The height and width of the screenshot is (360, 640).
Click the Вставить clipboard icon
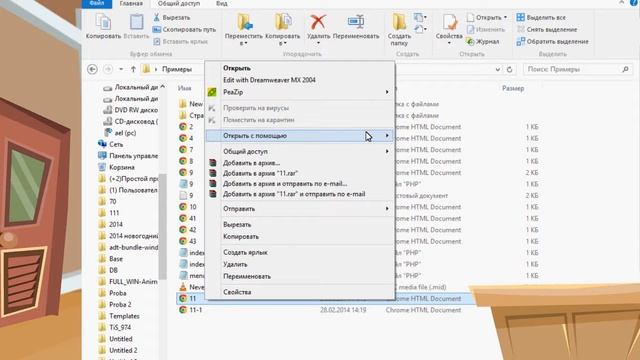point(136,26)
